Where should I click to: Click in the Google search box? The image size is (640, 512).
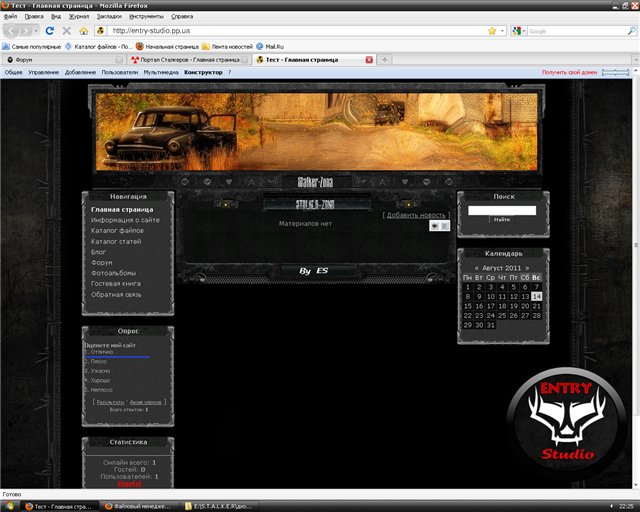pyautogui.click(x=576, y=31)
